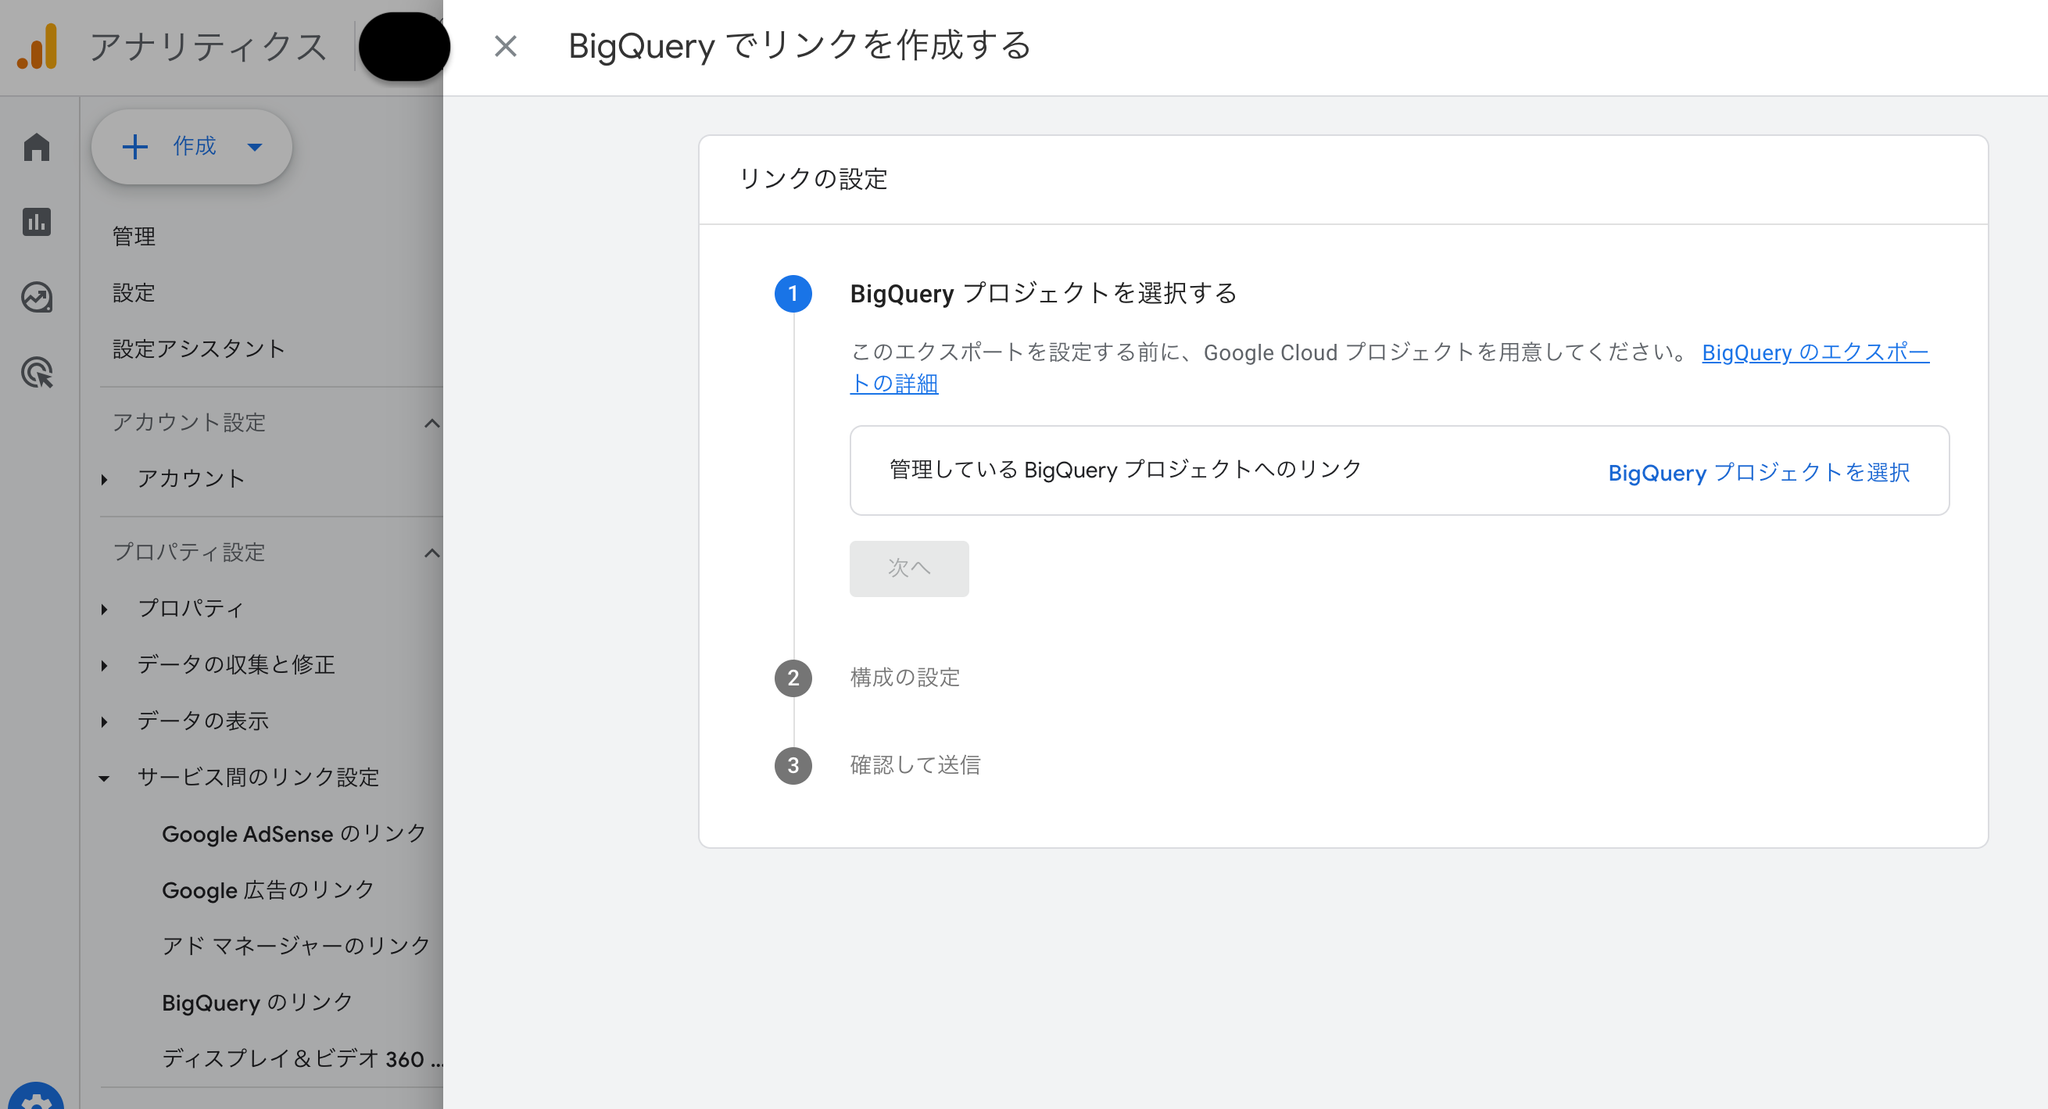Open the Advertising target cursor icon
This screenshot has width=2048, height=1109.
click(37, 372)
